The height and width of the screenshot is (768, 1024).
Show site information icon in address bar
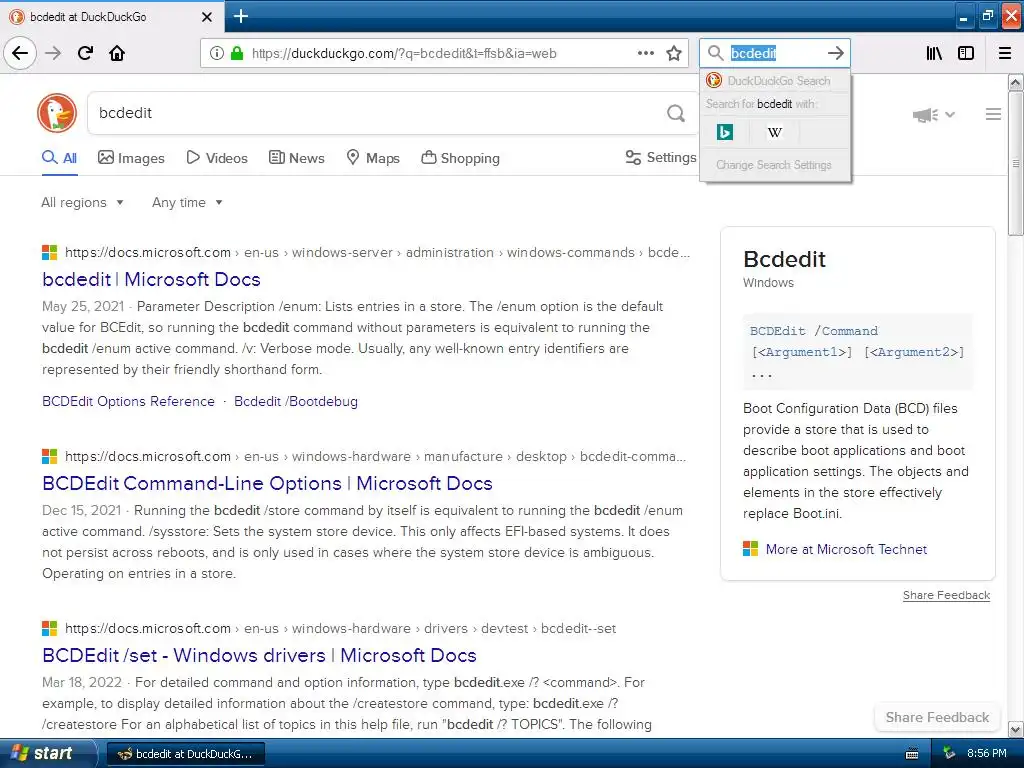(217, 53)
